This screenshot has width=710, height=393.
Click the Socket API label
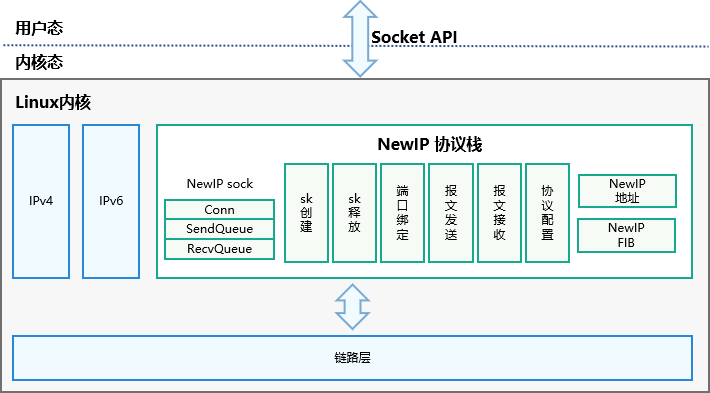pyautogui.click(x=414, y=38)
